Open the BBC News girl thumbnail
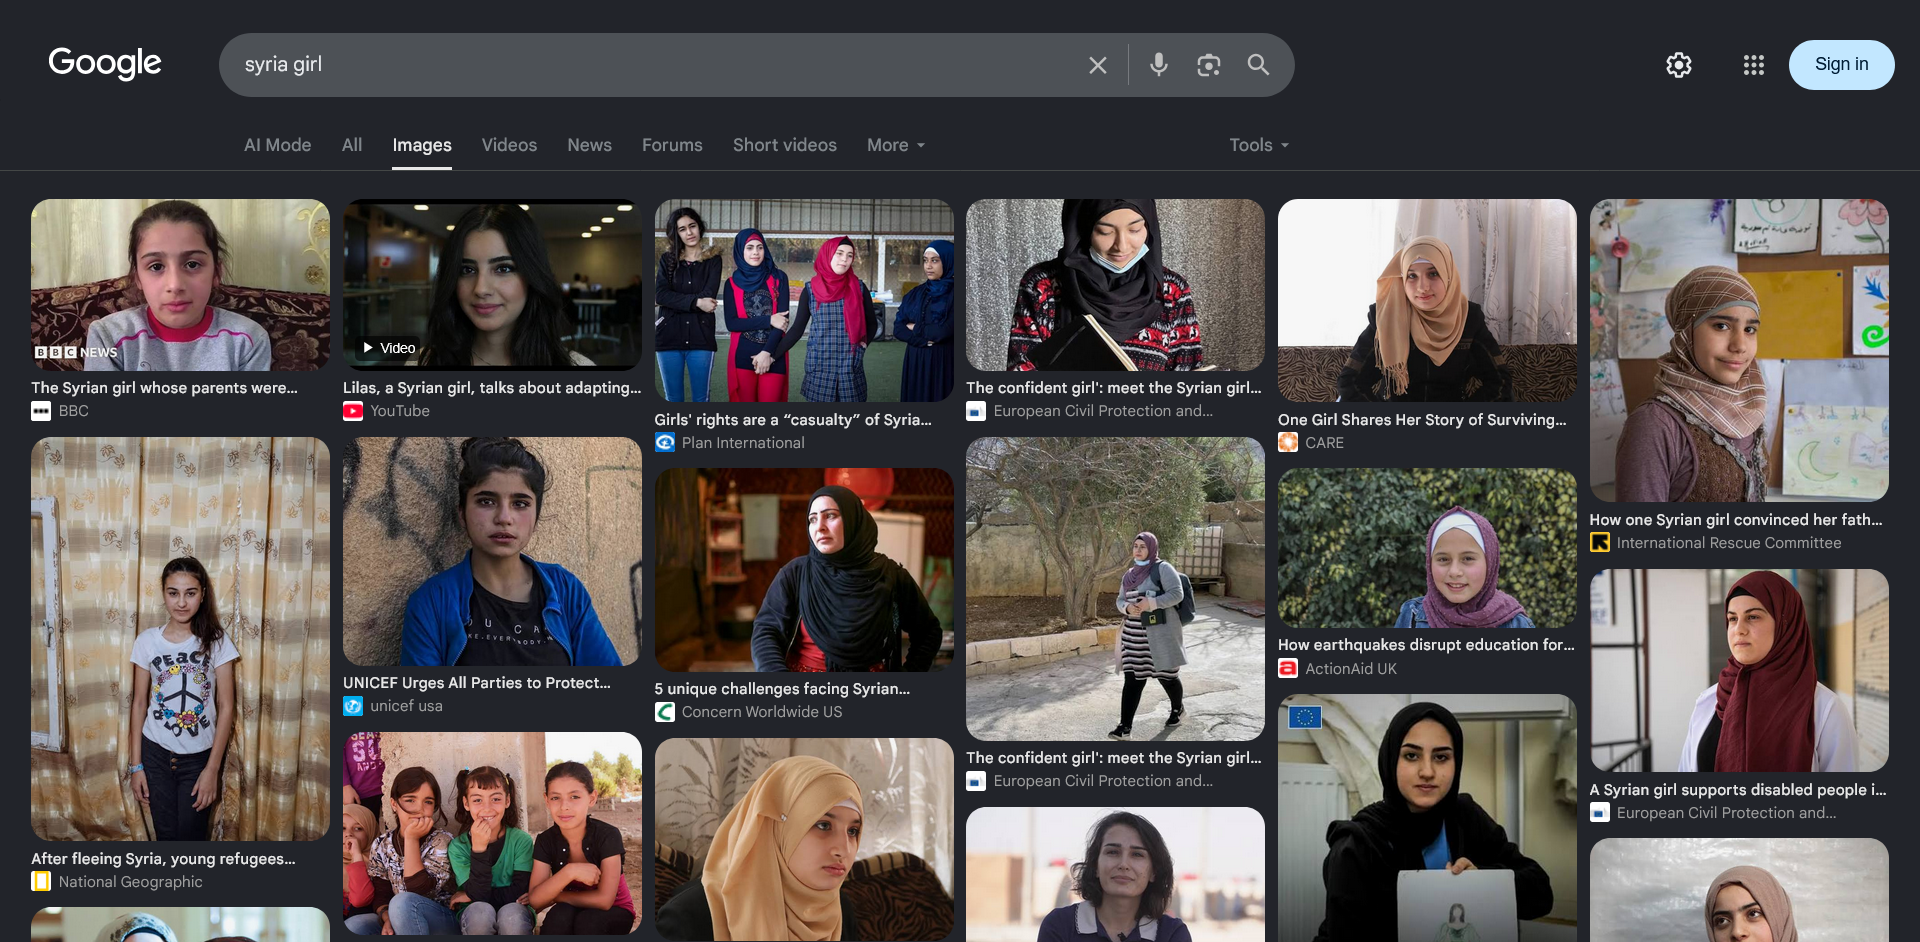The width and height of the screenshot is (1920, 942). pos(180,285)
